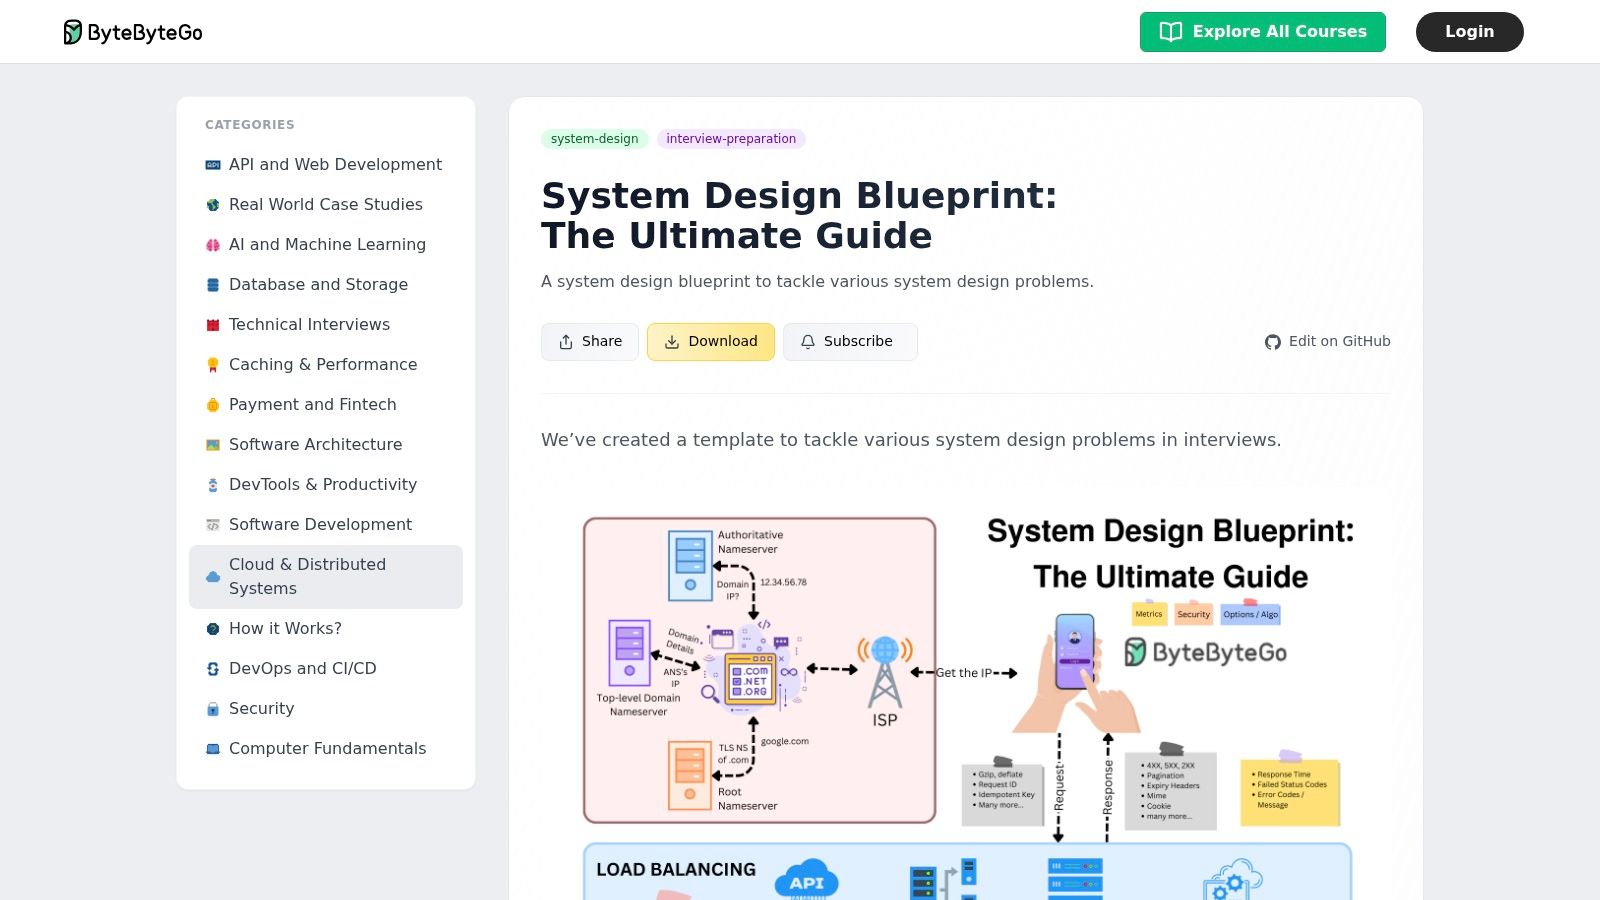Open Computer Fundamentals category
The image size is (1600, 900).
click(x=326, y=749)
